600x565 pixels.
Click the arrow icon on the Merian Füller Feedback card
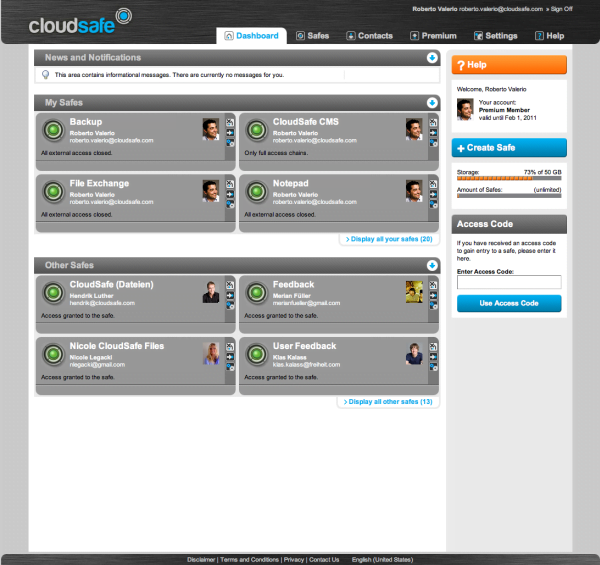[433, 295]
